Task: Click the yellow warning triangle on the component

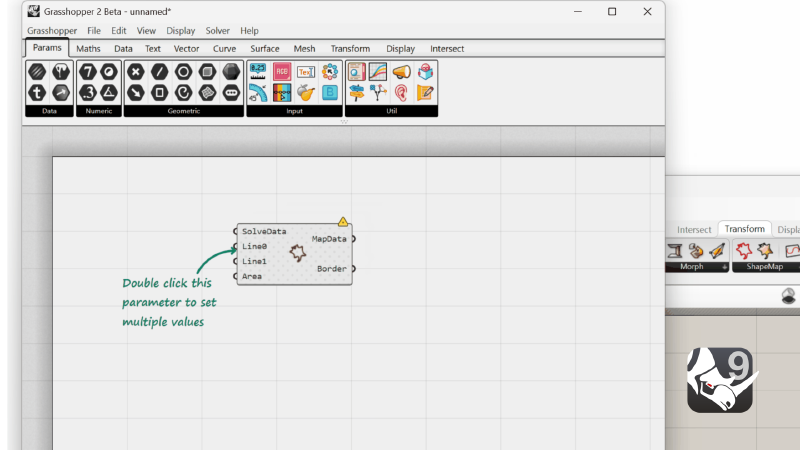Action: pyautogui.click(x=343, y=222)
